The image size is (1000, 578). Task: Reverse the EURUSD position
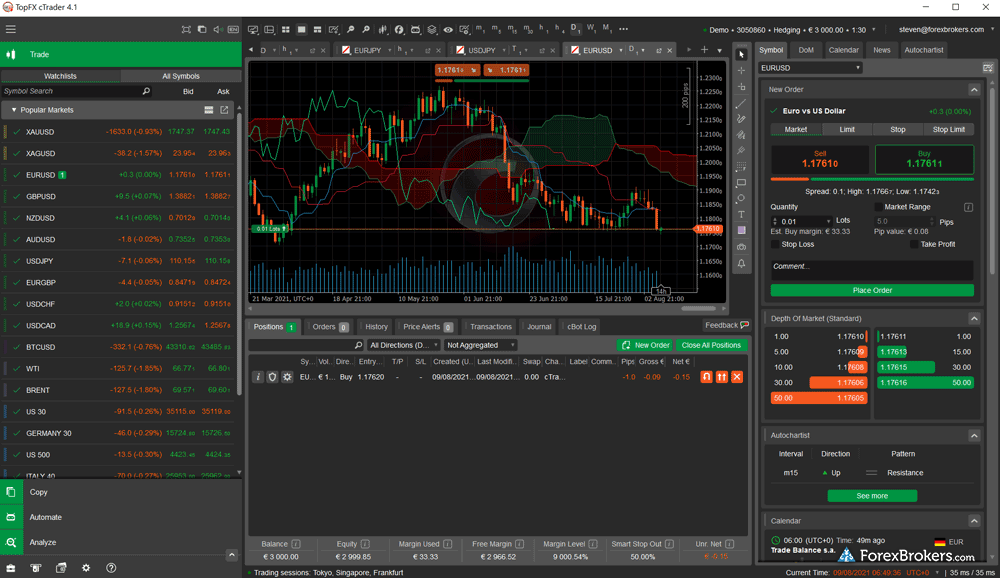(x=706, y=377)
